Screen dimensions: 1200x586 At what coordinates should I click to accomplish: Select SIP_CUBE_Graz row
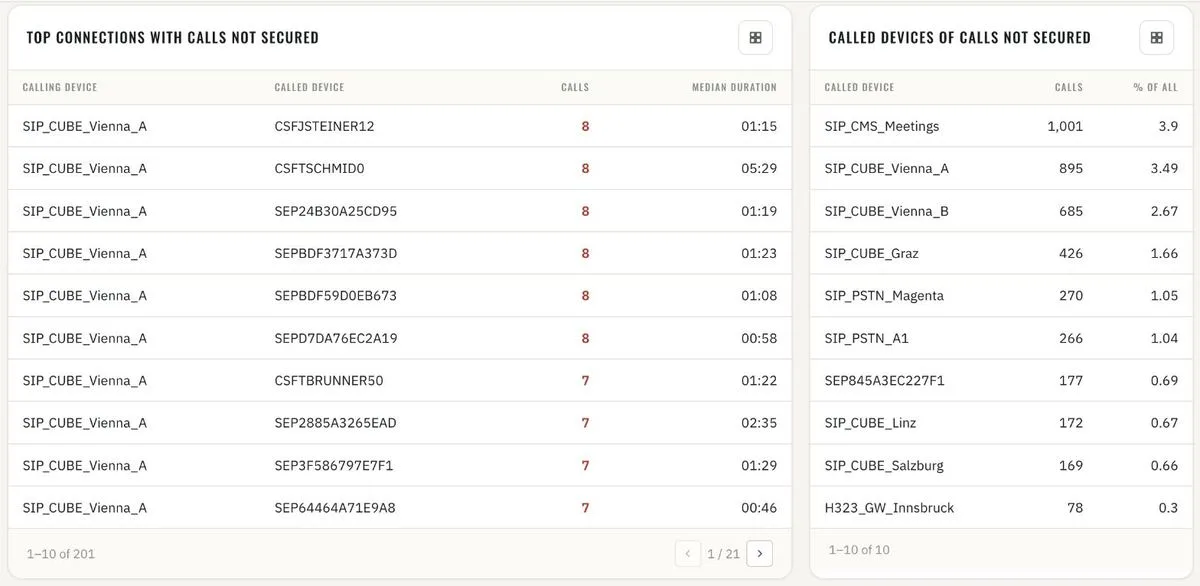click(x=1001, y=253)
